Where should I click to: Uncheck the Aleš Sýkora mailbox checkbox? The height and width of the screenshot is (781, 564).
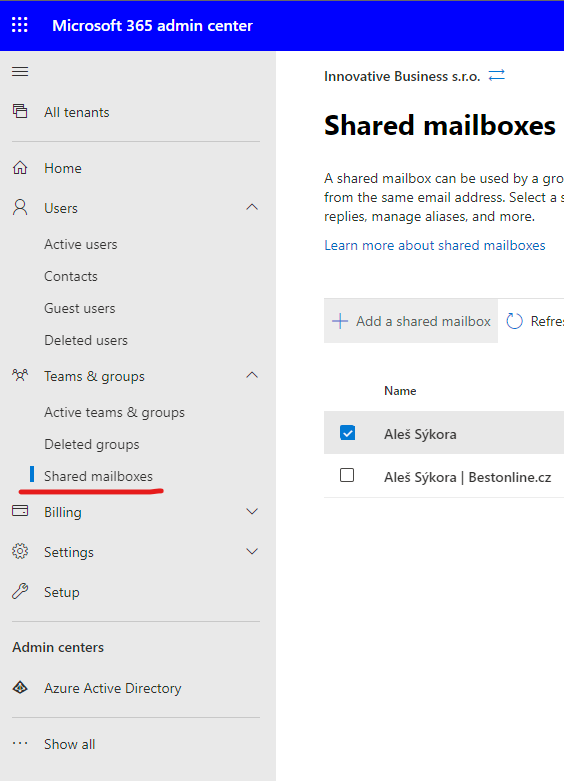(x=347, y=432)
